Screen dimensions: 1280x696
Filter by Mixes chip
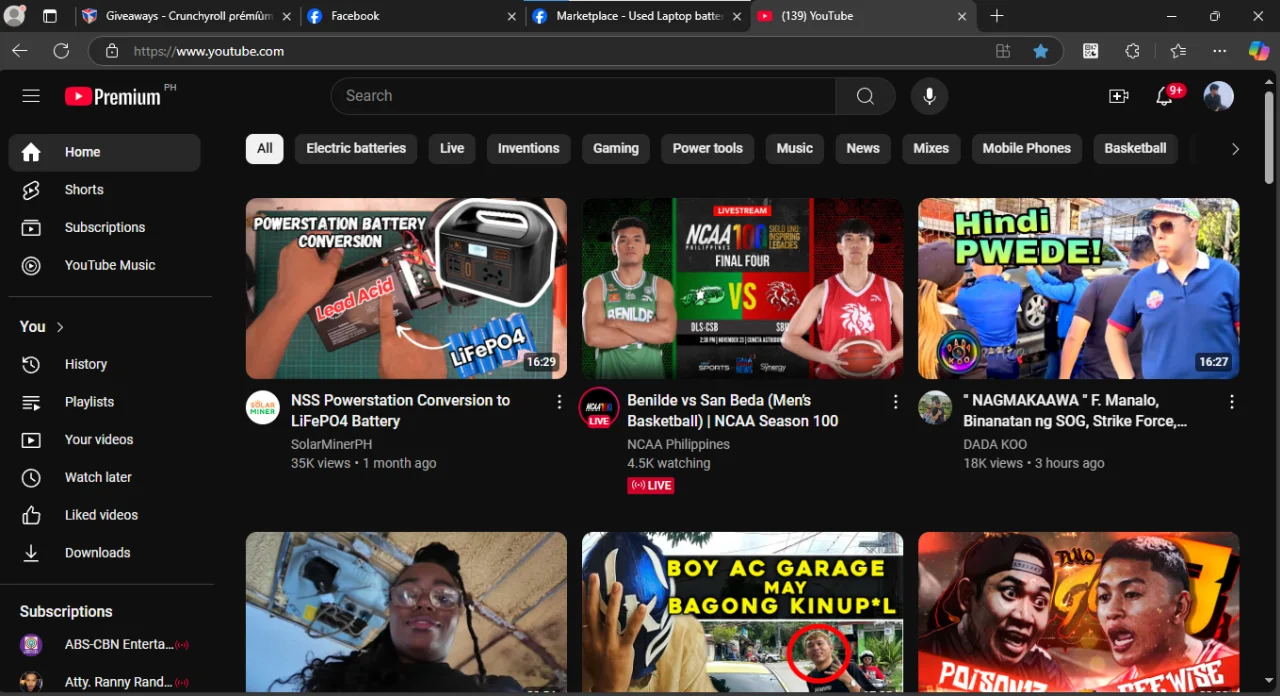930,148
